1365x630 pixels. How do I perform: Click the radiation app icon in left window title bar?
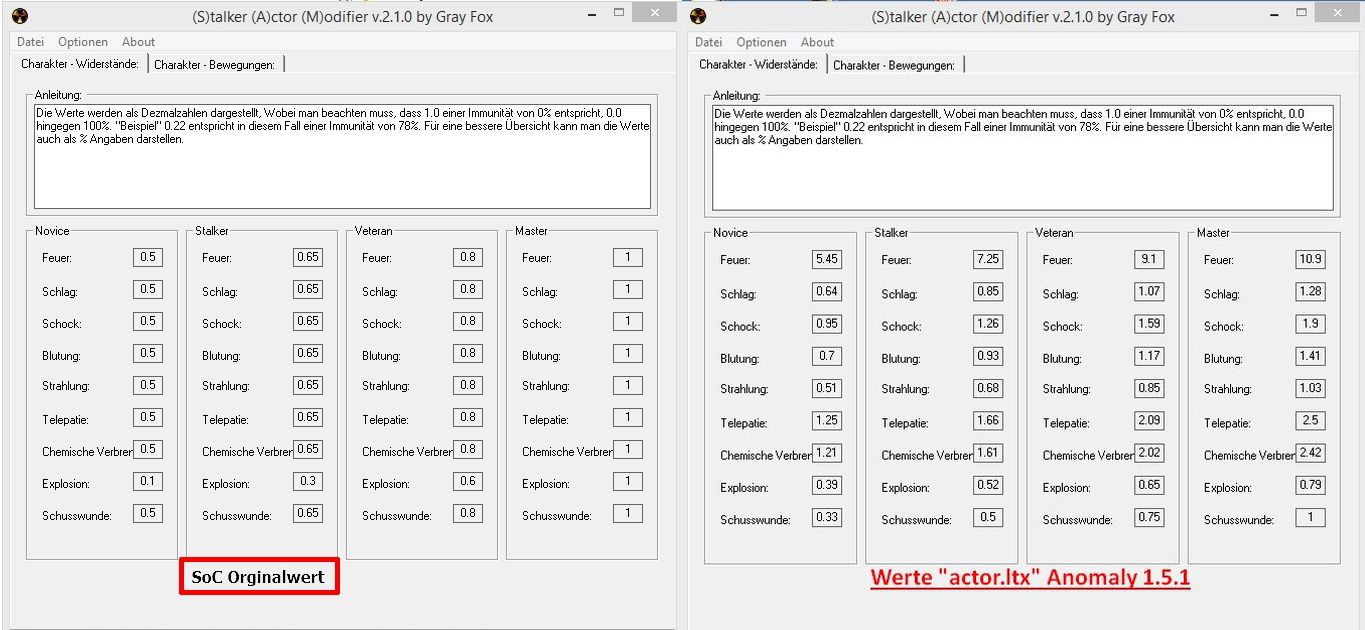tap(19, 16)
